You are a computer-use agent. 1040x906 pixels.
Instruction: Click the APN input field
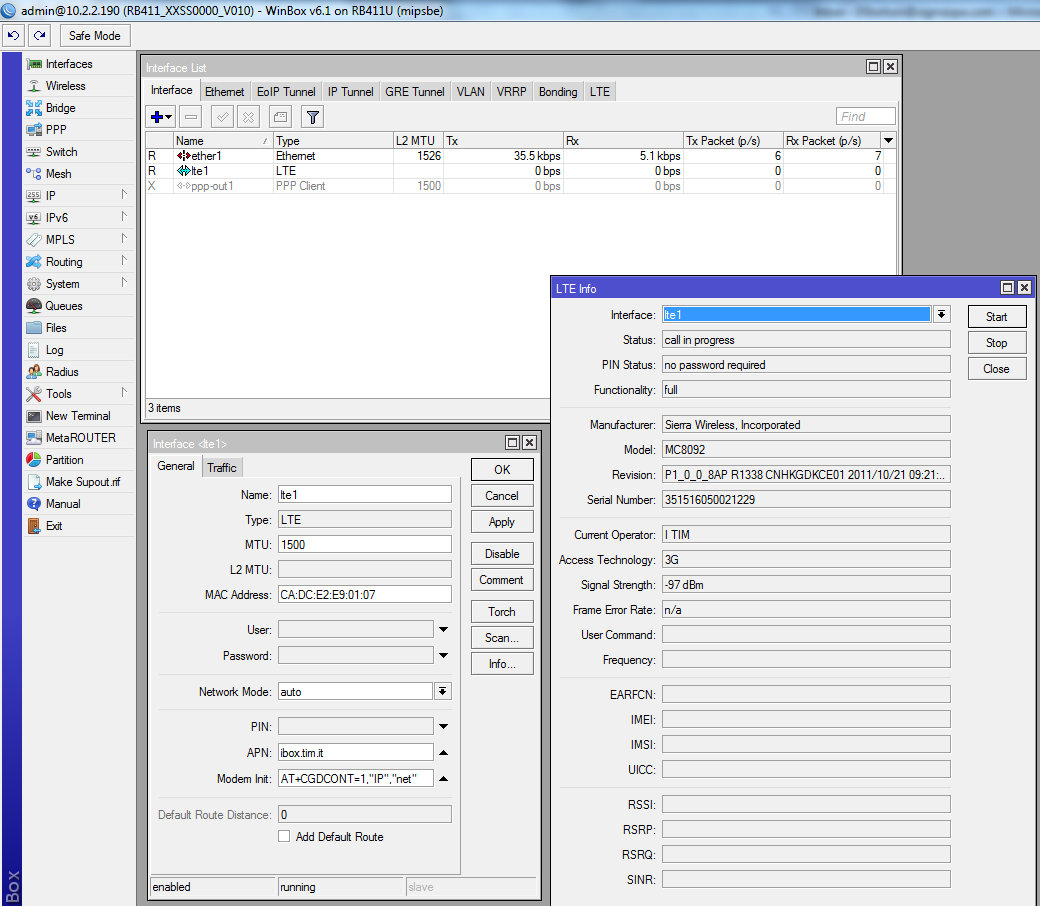(x=356, y=752)
